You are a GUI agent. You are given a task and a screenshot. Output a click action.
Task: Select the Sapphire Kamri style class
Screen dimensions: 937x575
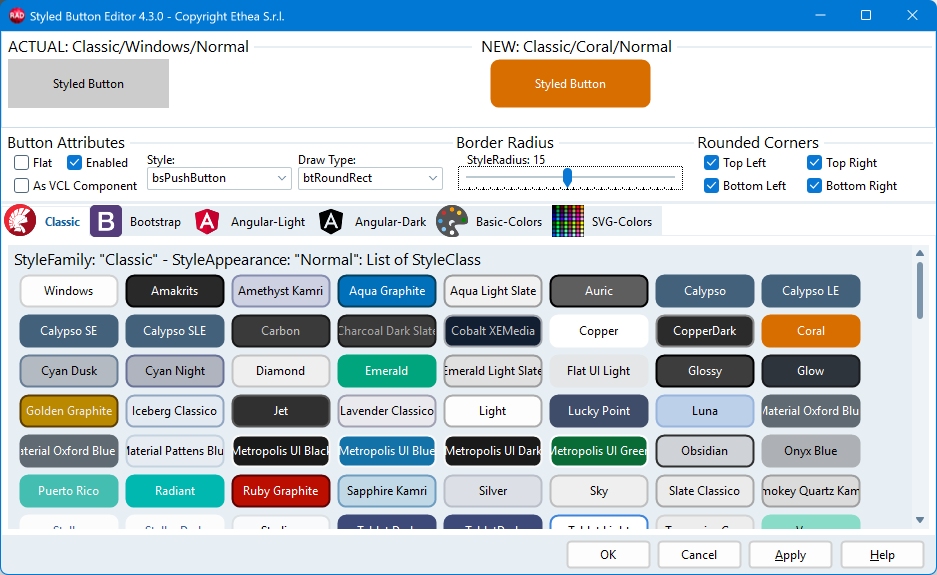[387, 491]
